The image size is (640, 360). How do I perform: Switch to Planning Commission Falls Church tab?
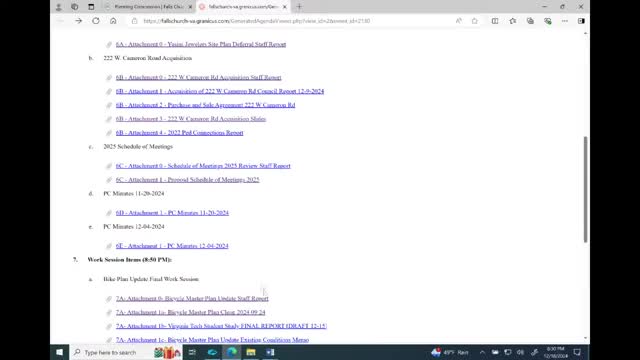(148, 7)
